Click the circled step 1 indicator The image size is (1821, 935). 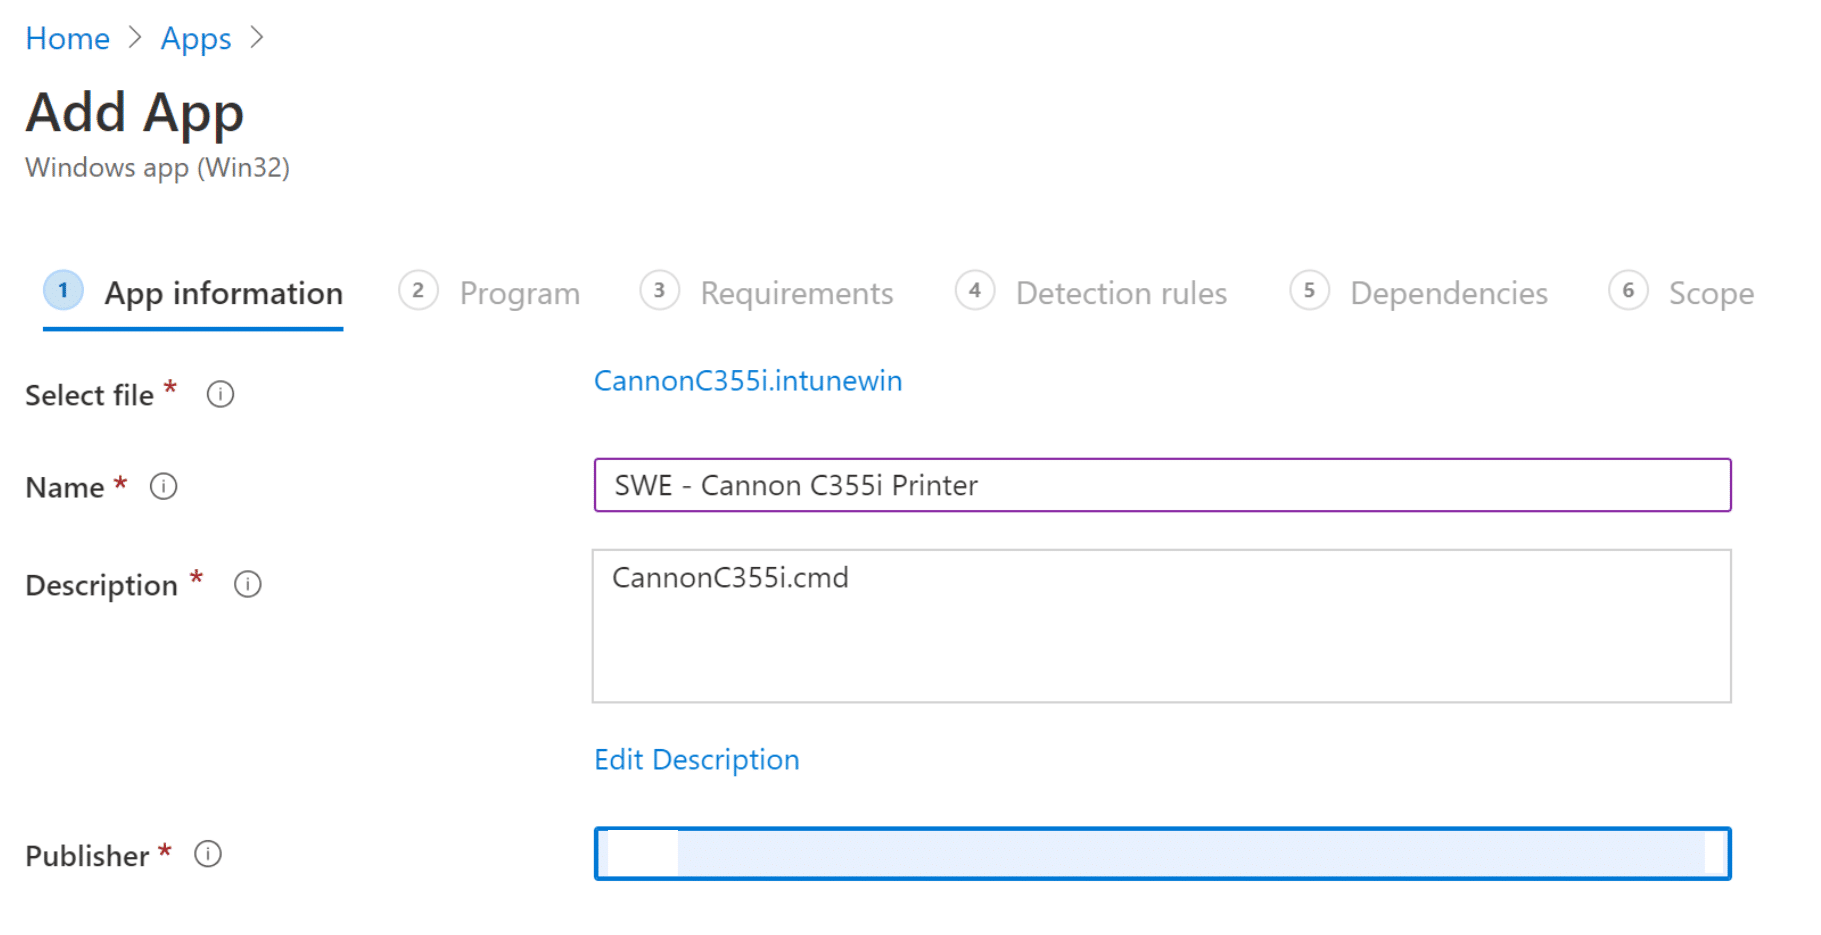point(62,290)
